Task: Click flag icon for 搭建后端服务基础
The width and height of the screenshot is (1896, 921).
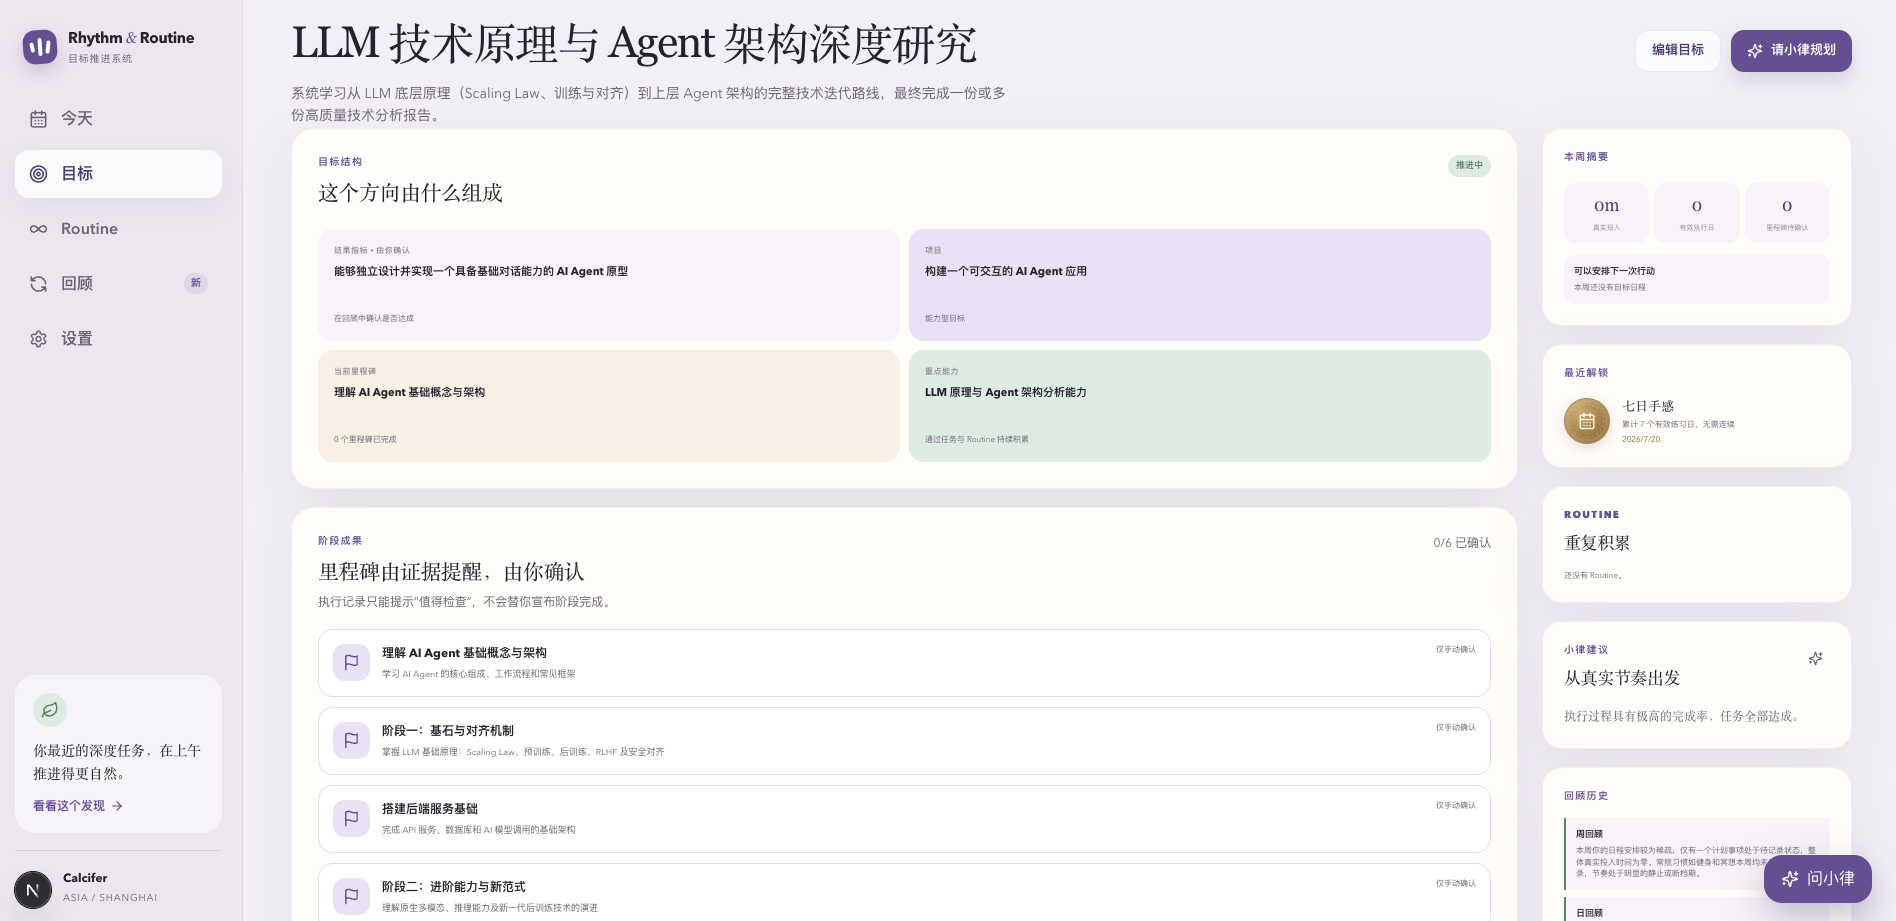Action: pyautogui.click(x=351, y=818)
